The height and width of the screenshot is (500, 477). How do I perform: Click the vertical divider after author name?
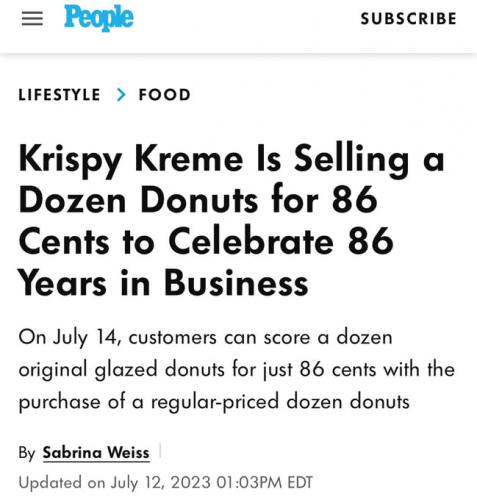click(x=160, y=451)
